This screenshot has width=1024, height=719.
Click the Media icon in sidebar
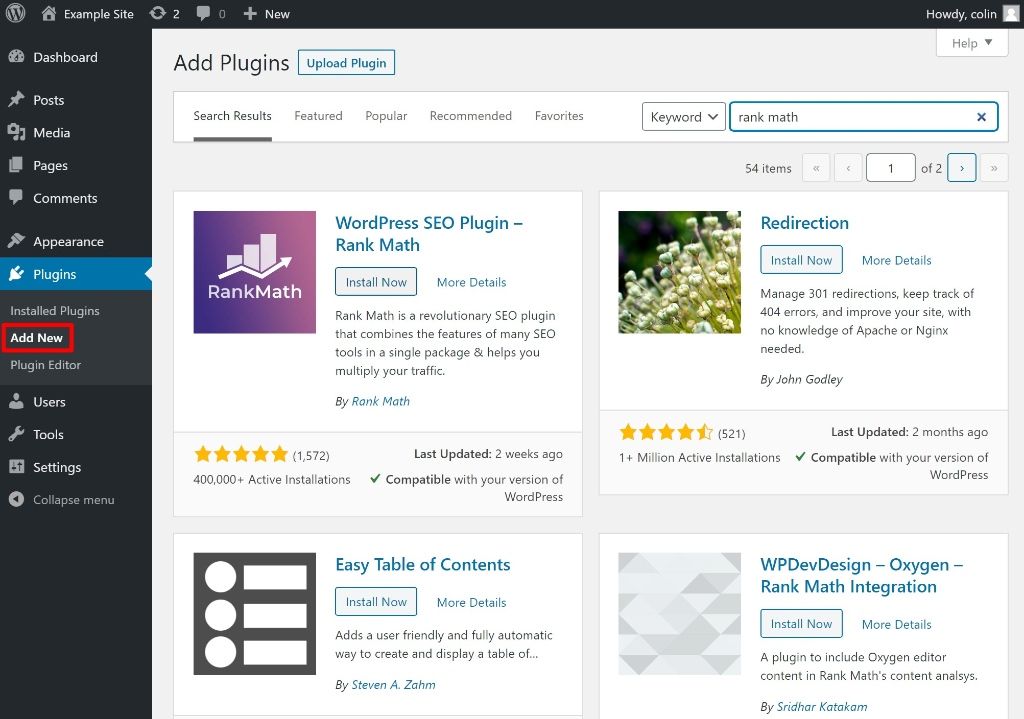pos(16,132)
